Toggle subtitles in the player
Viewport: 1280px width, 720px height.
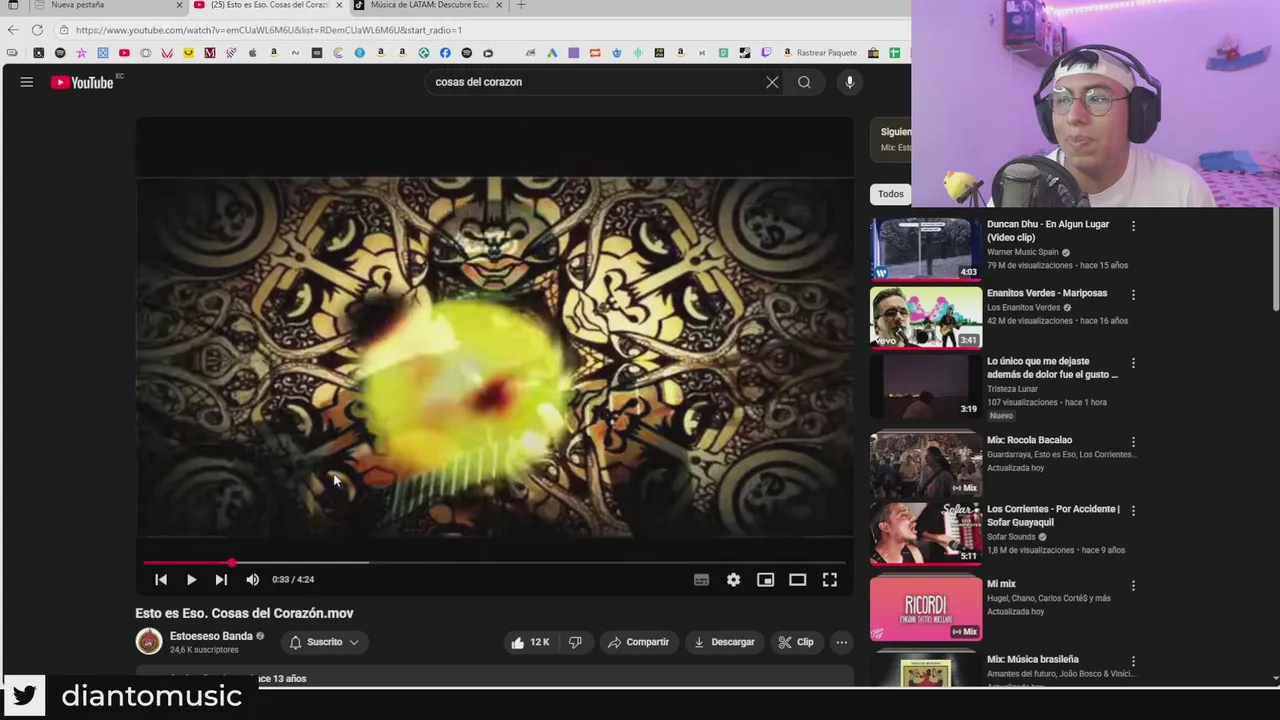coord(701,579)
